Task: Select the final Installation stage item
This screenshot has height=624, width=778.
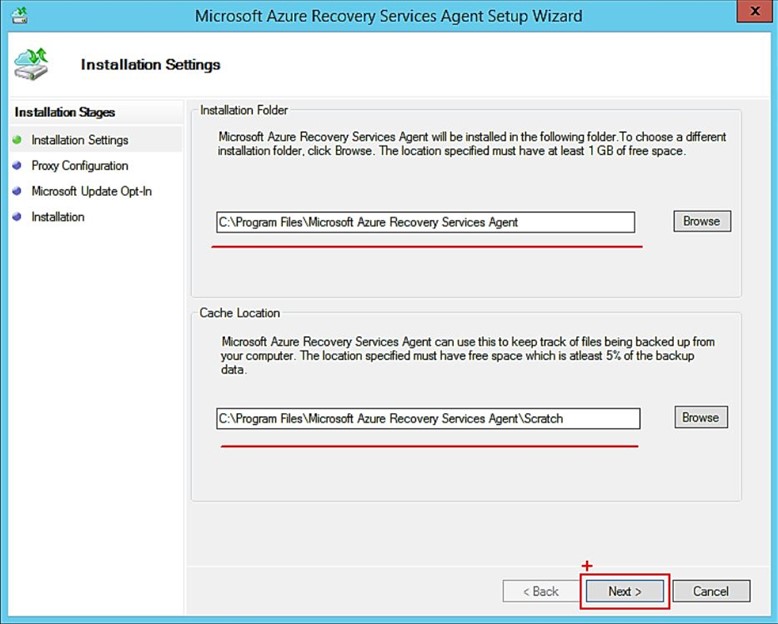Action: point(58,217)
